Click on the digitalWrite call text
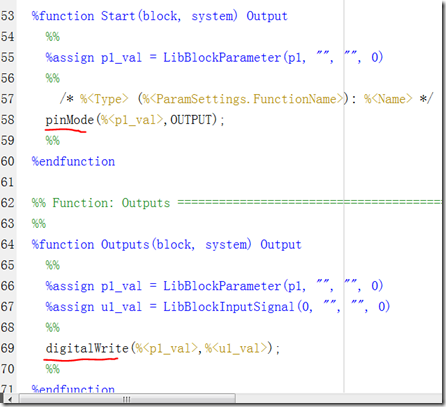Viewport: 446px width, 407px height. click(x=162, y=348)
